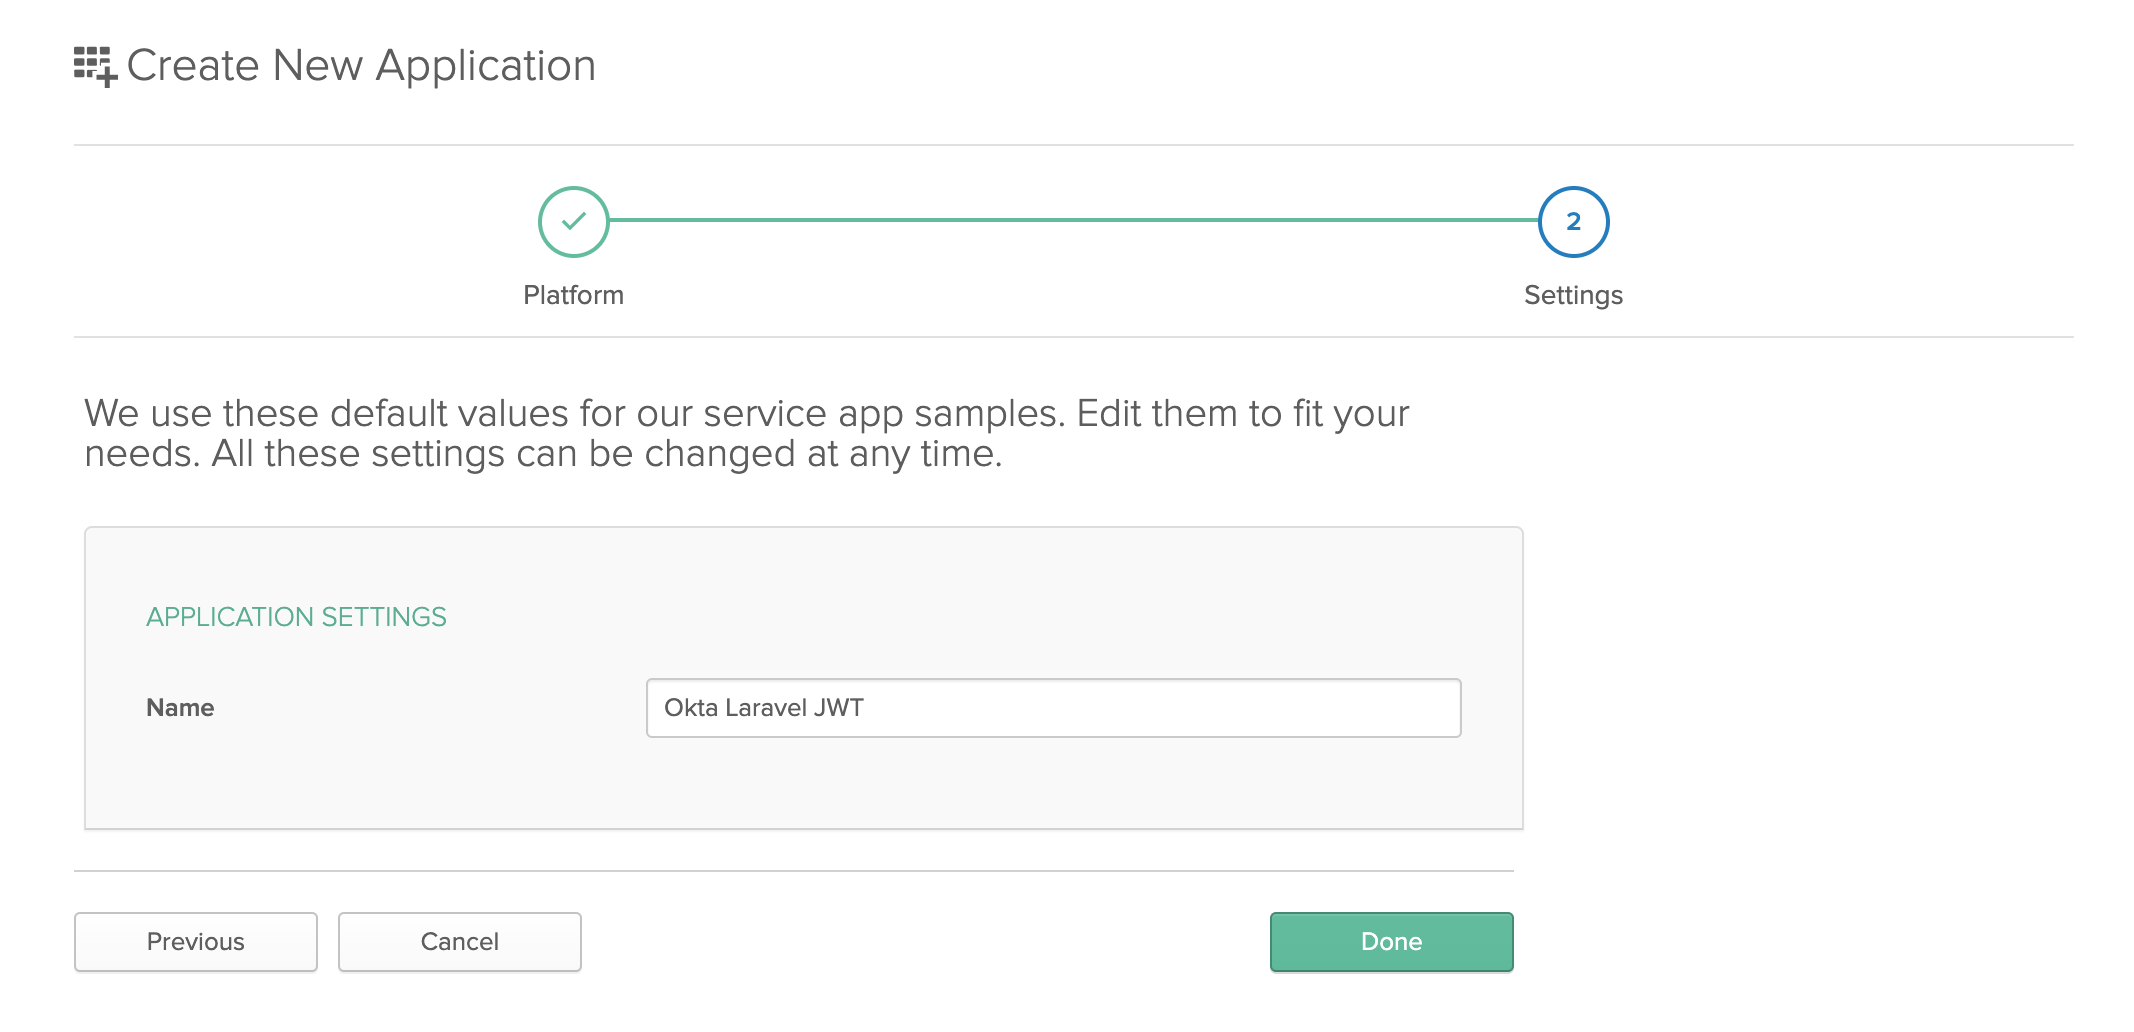Click the Create New Application grid icon
The image size is (2134, 1032).
[95, 64]
